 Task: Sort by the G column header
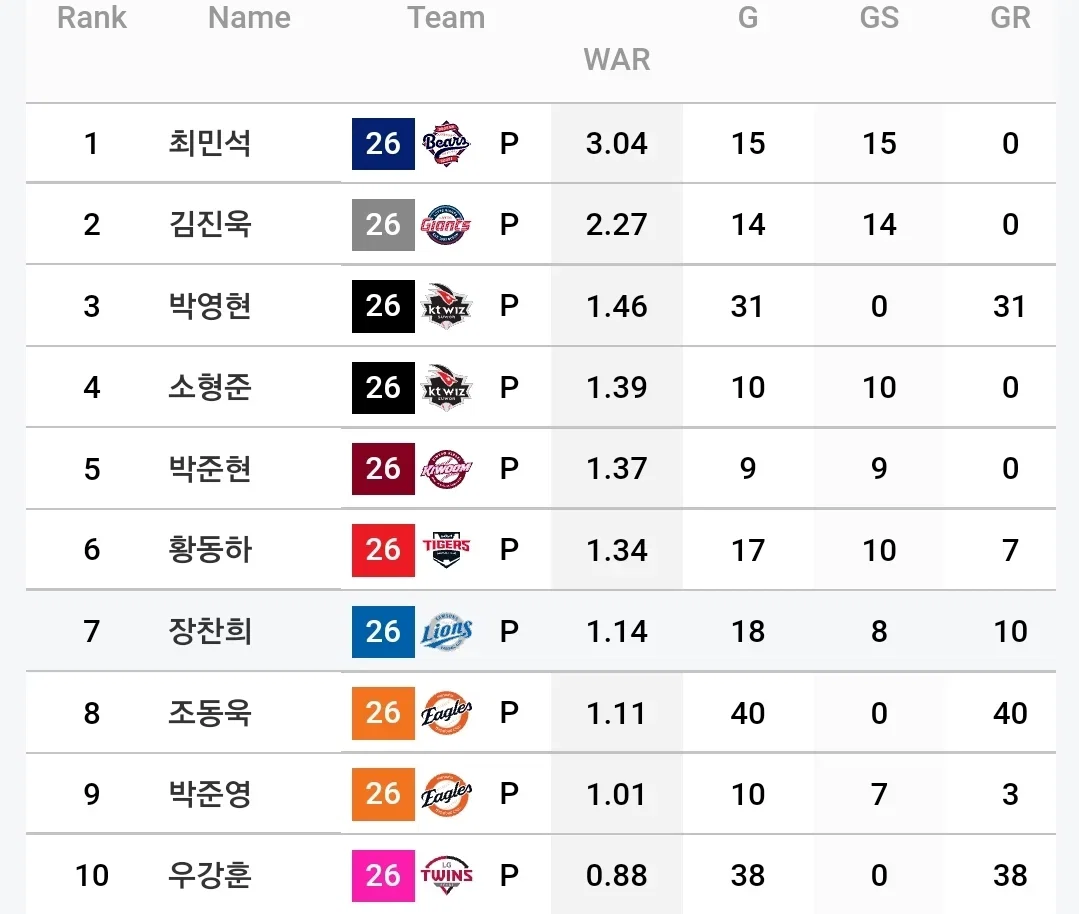[748, 17]
